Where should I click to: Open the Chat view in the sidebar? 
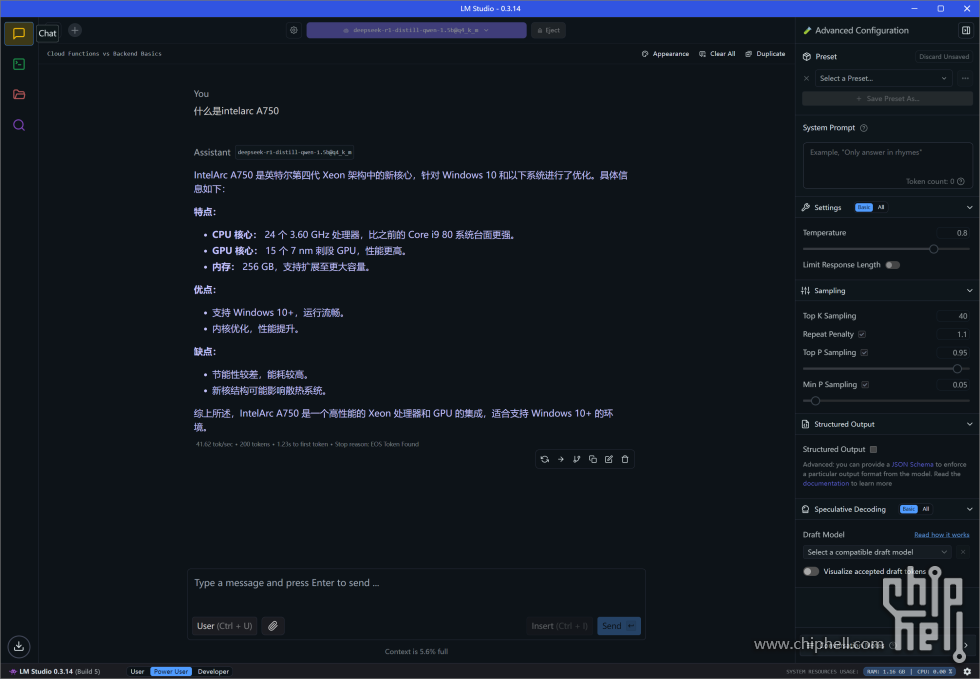click(x=19, y=33)
